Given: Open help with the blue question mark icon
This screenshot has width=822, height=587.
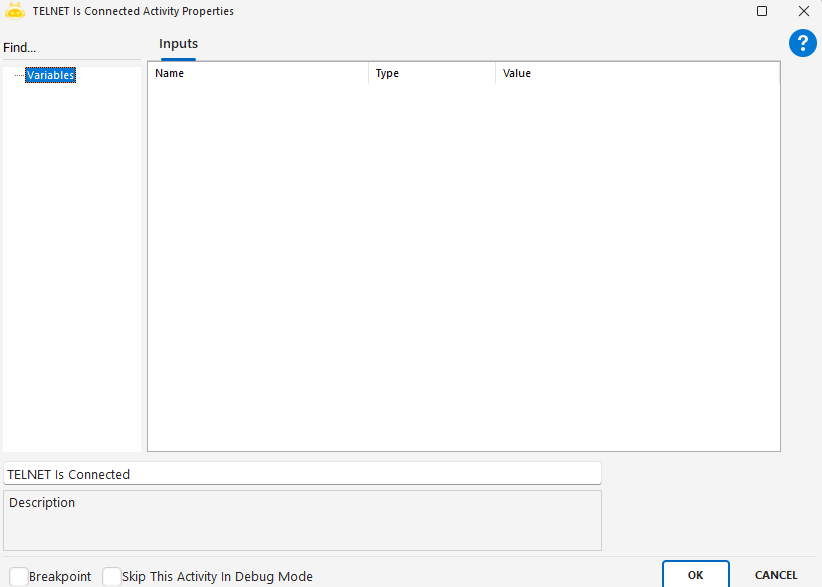Looking at the screenshot, I should pyautogui.click(x=803, y=43).
